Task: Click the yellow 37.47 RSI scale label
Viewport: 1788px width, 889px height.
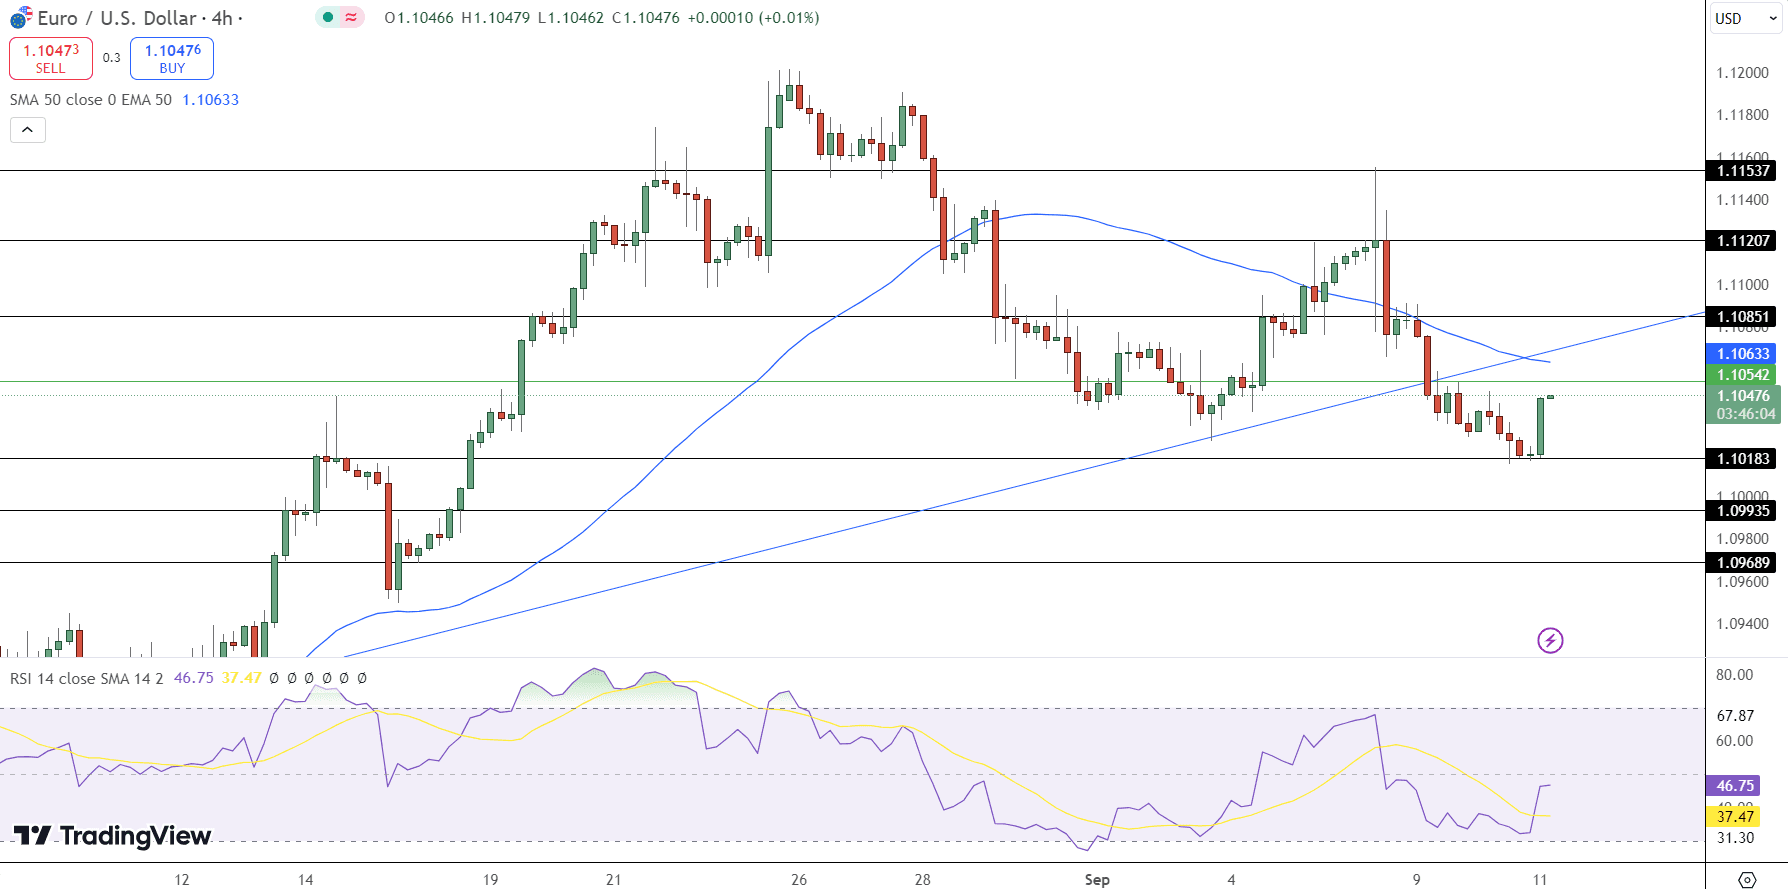Action: [x=1735, y=817]
